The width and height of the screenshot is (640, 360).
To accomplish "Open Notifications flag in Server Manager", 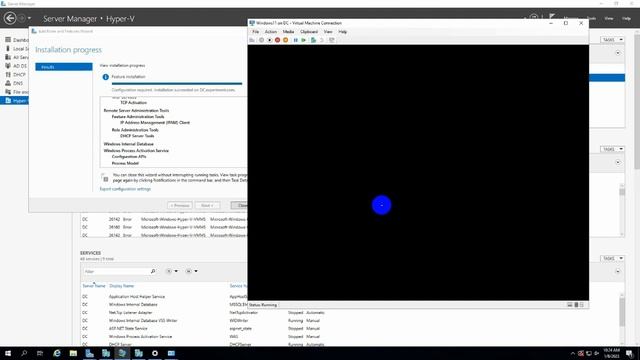I will tap(552, 17).
